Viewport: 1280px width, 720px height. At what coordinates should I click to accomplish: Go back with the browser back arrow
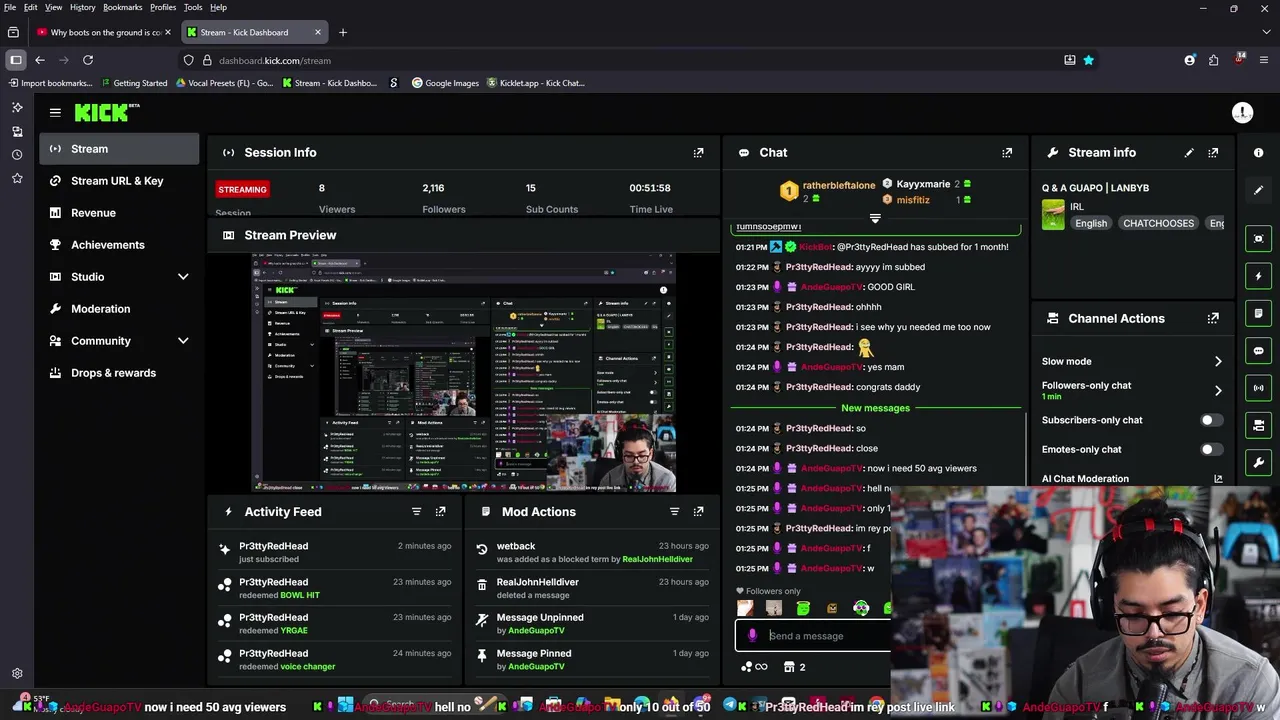pos(40,60)
